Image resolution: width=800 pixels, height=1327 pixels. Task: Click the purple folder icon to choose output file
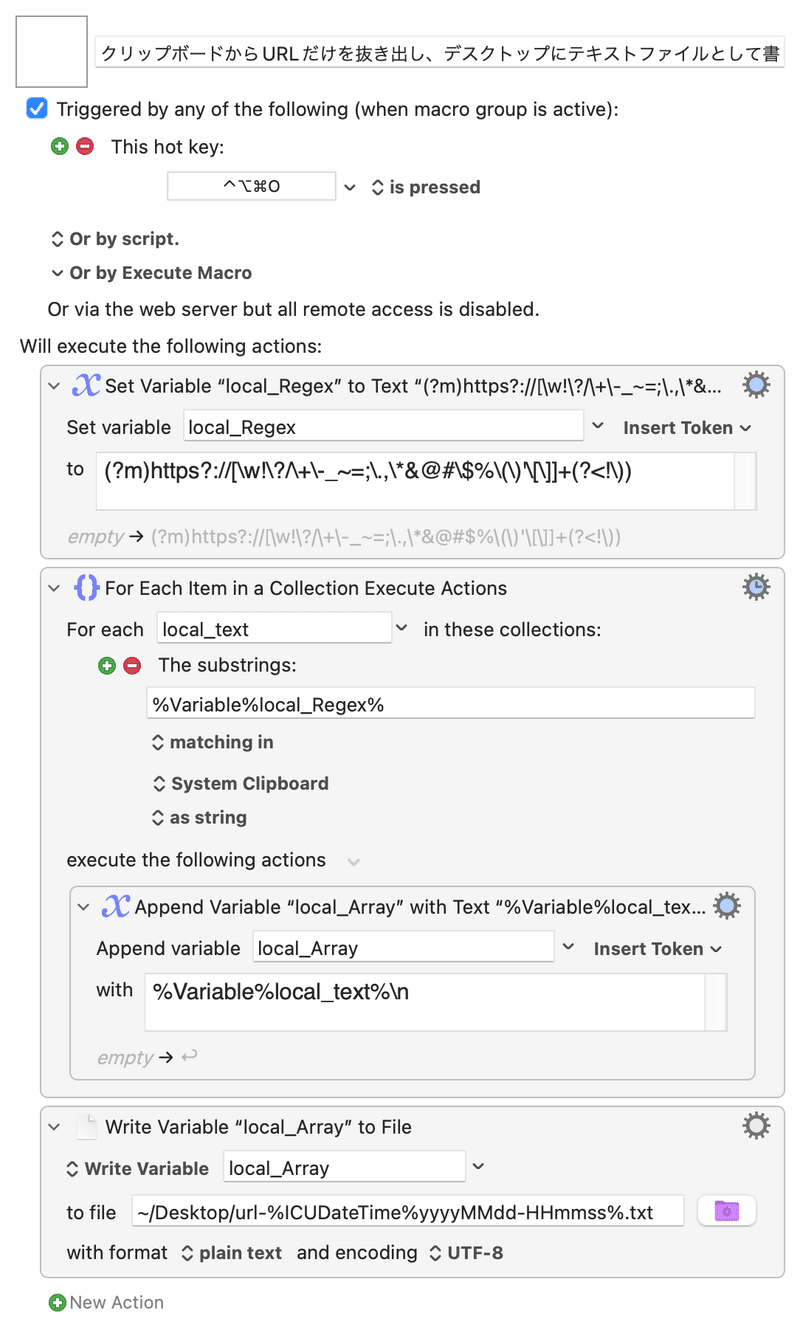[726, 1210]
